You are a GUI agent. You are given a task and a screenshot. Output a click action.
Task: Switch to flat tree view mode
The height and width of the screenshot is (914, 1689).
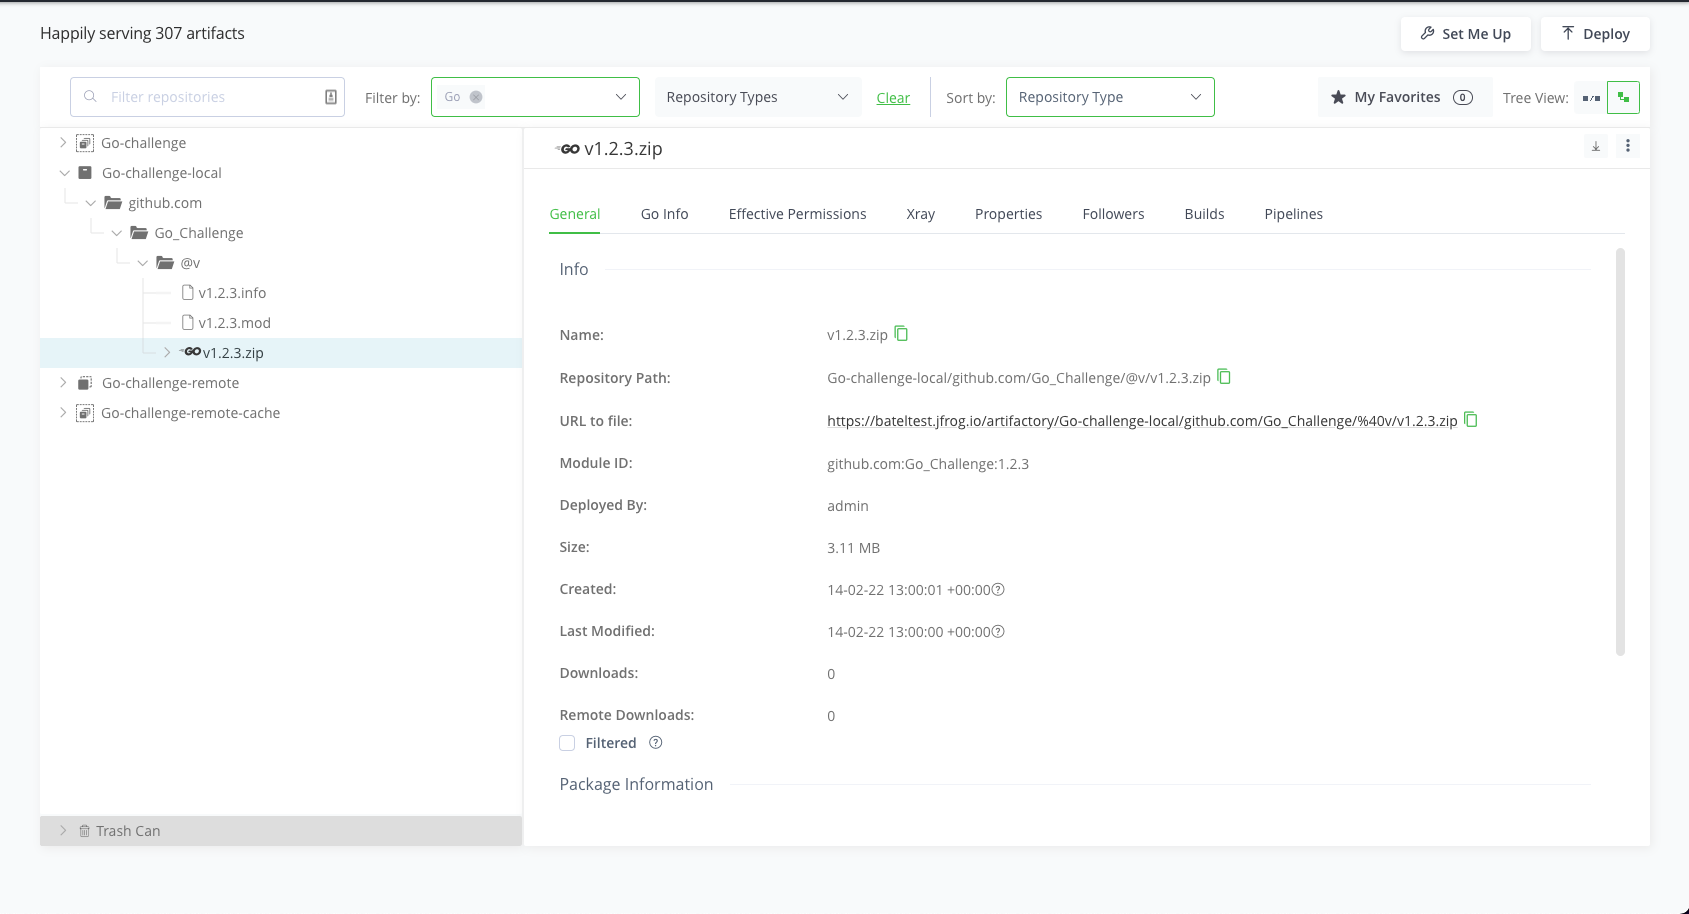pos(1591,98)
